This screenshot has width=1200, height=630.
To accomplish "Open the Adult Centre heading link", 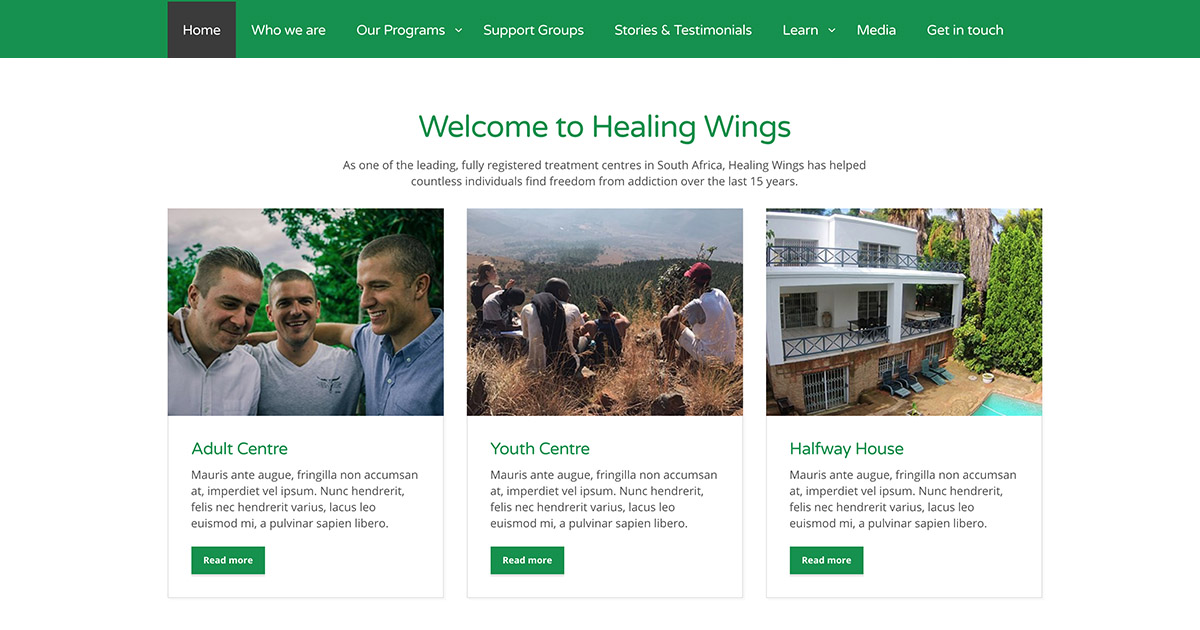I will tap(239, 448).
